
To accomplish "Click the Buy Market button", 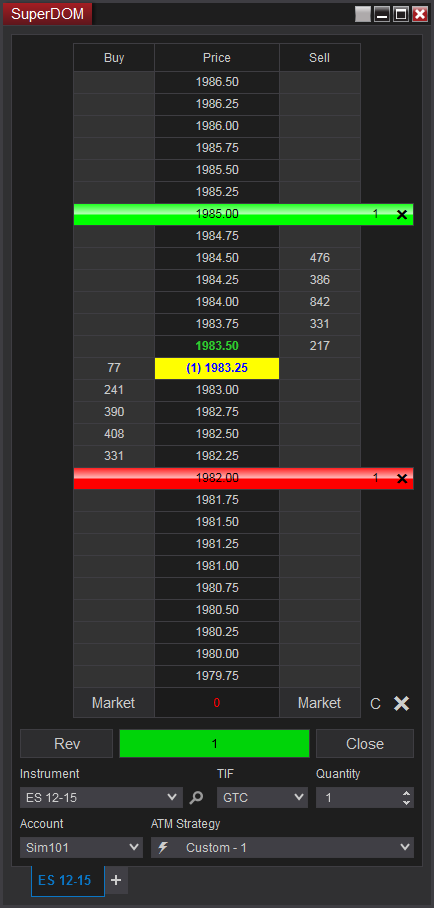I will tap(114, 703).
